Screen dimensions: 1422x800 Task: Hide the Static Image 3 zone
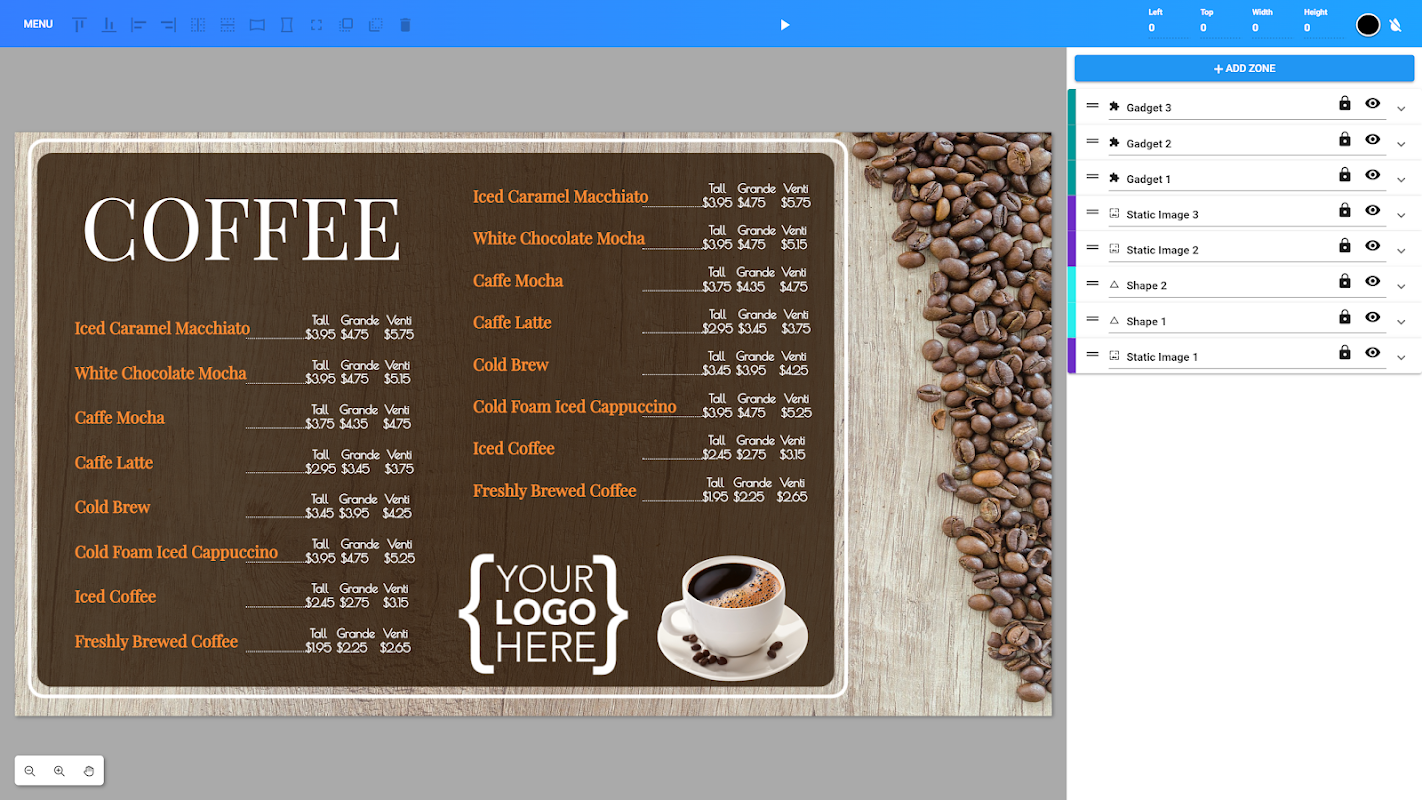(1373, 210)
